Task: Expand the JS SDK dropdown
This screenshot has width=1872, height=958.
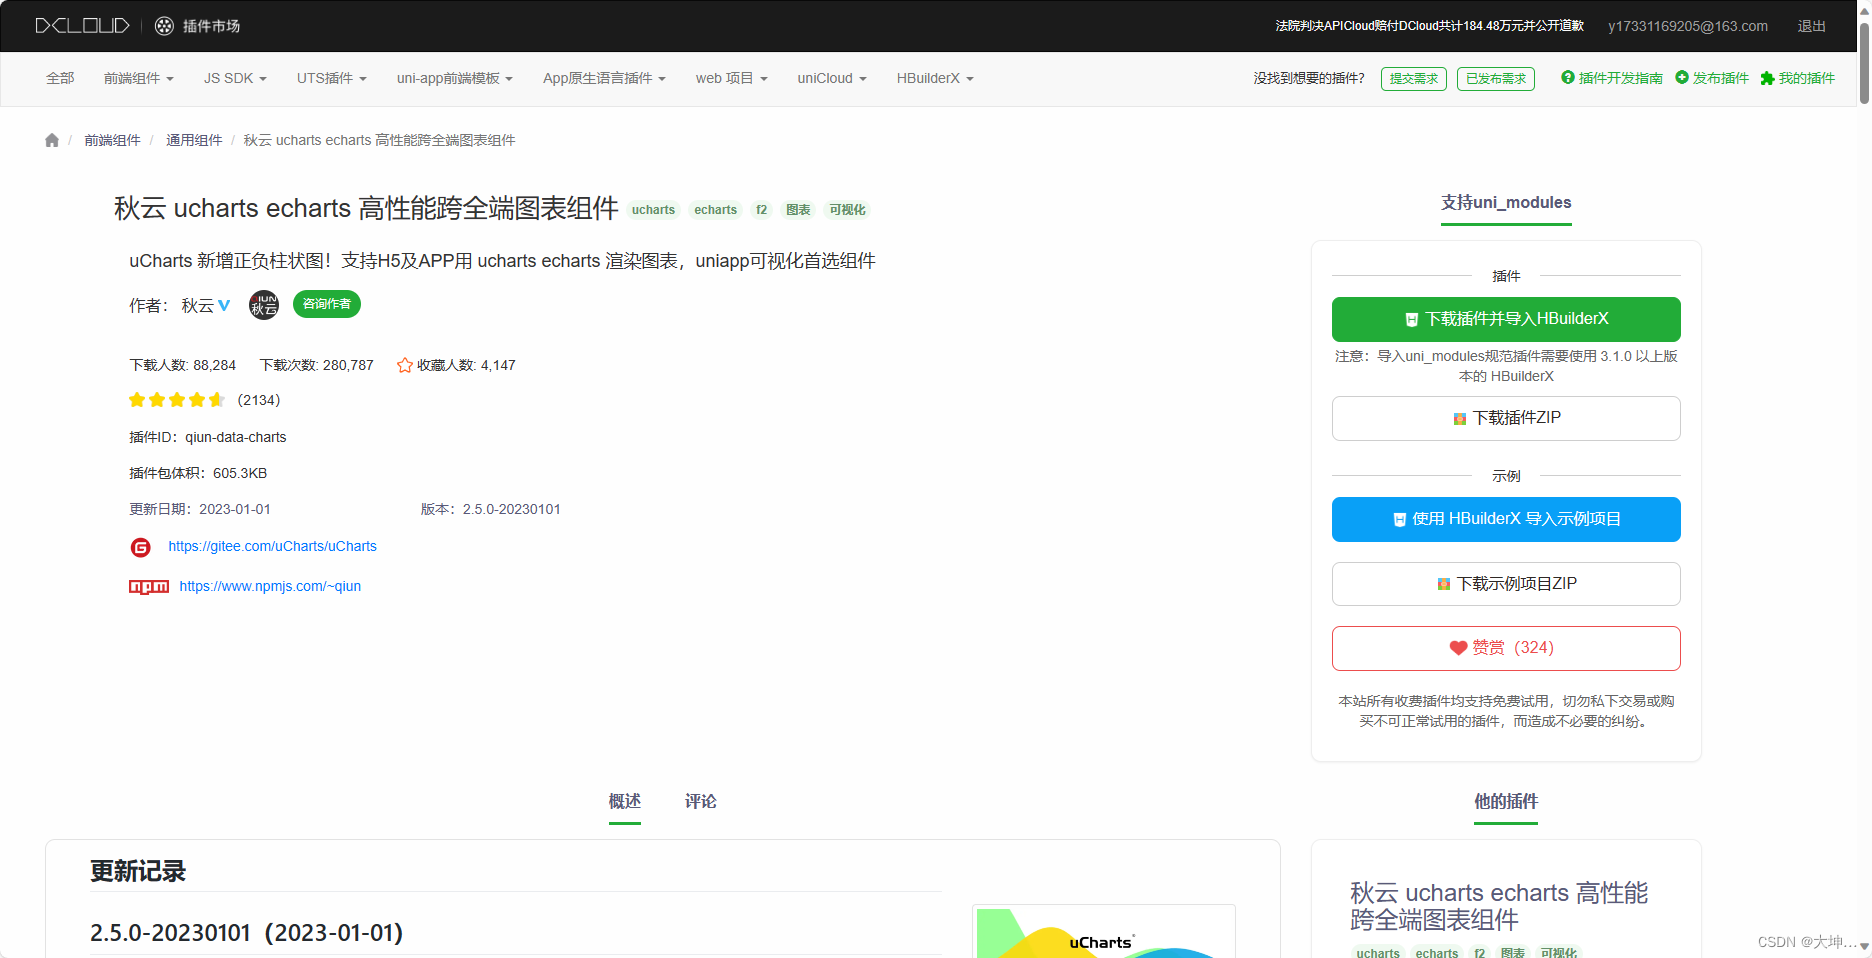Action: click(235, 78)
